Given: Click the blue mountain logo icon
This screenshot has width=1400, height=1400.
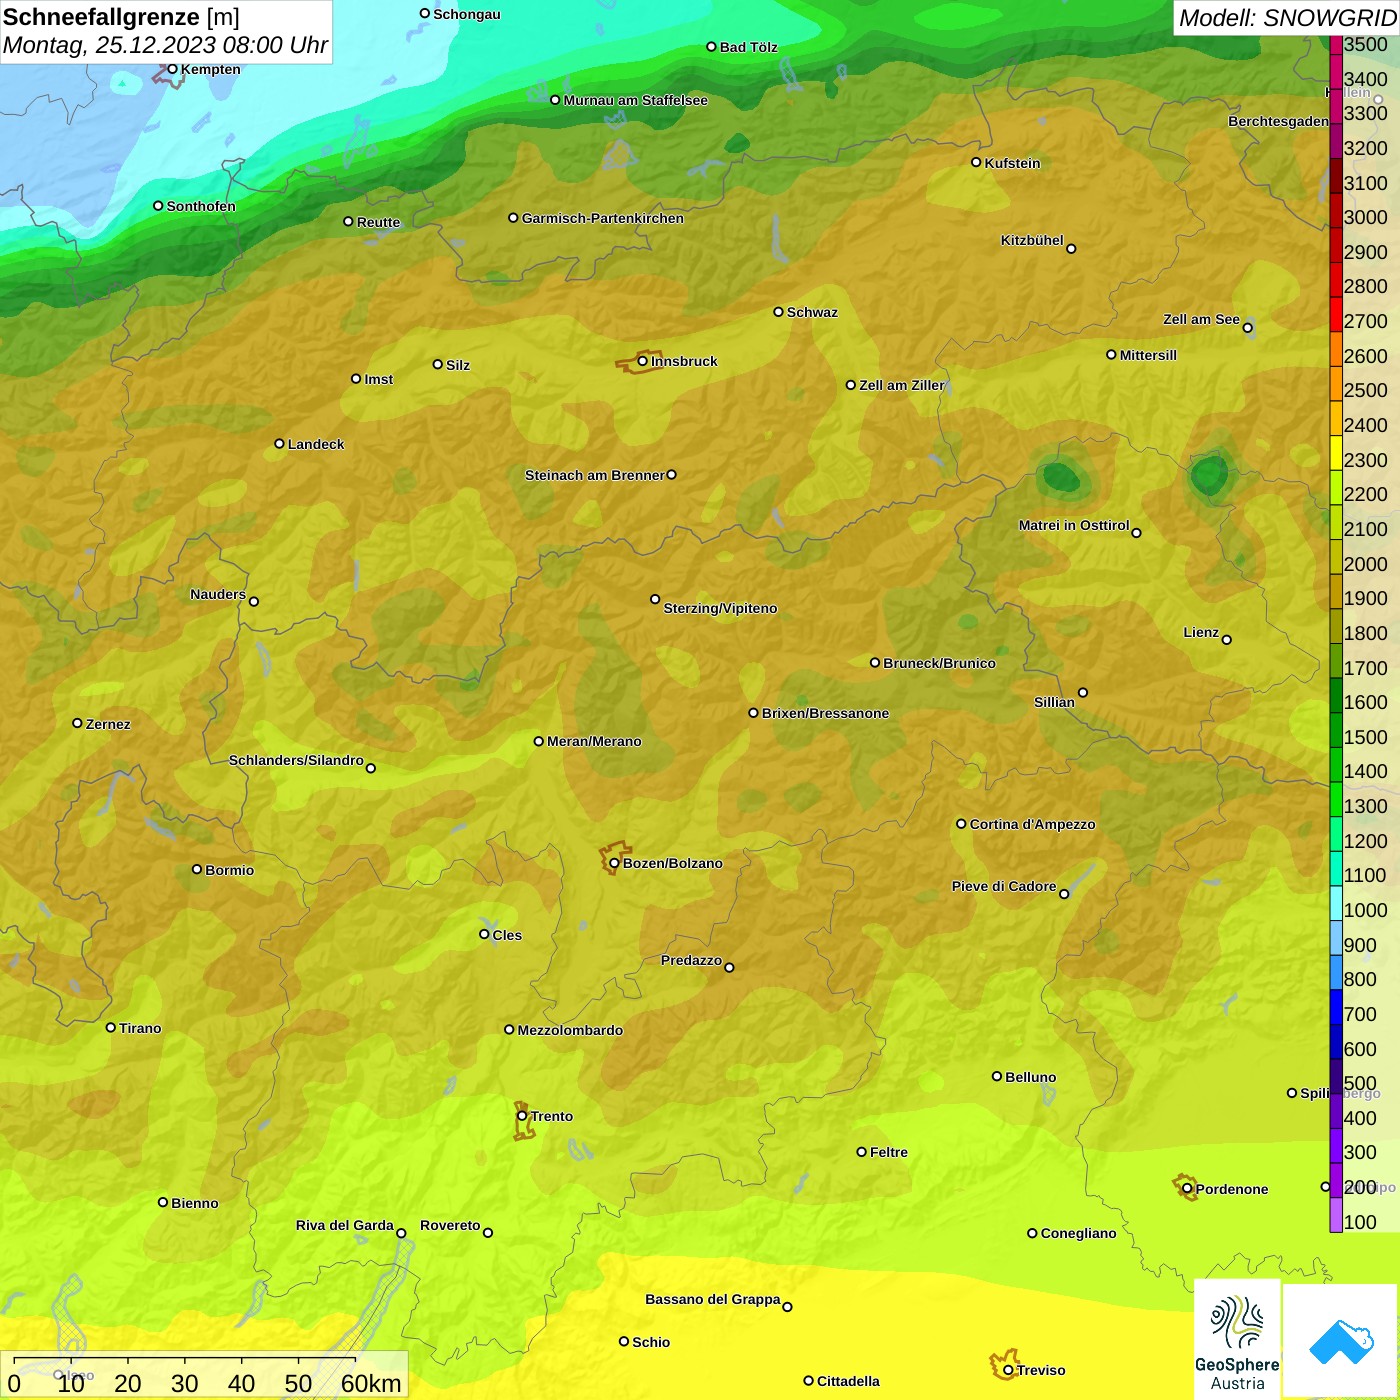Looking at the screenshot, I should [1341, 1342].
